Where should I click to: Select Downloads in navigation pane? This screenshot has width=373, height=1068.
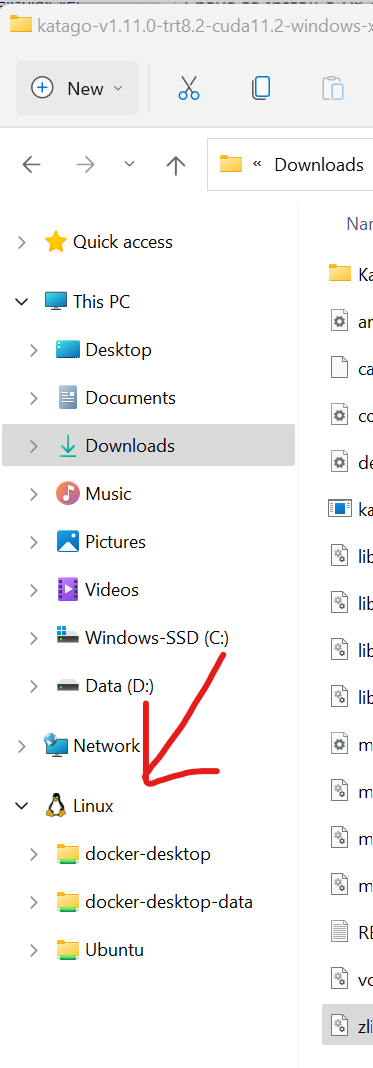tap(148, 445)
